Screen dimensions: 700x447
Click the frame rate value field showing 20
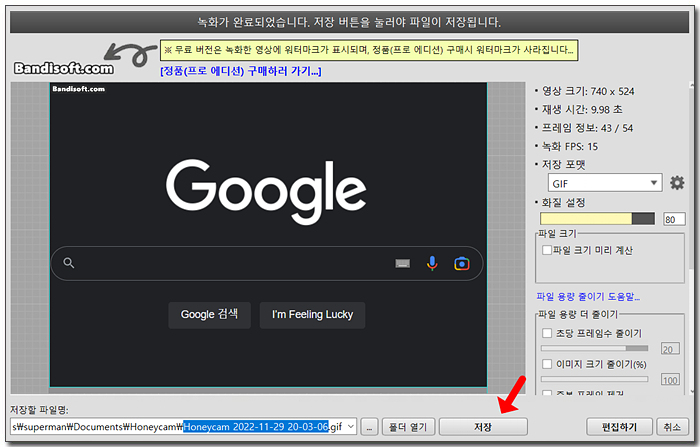click(670, 349)
